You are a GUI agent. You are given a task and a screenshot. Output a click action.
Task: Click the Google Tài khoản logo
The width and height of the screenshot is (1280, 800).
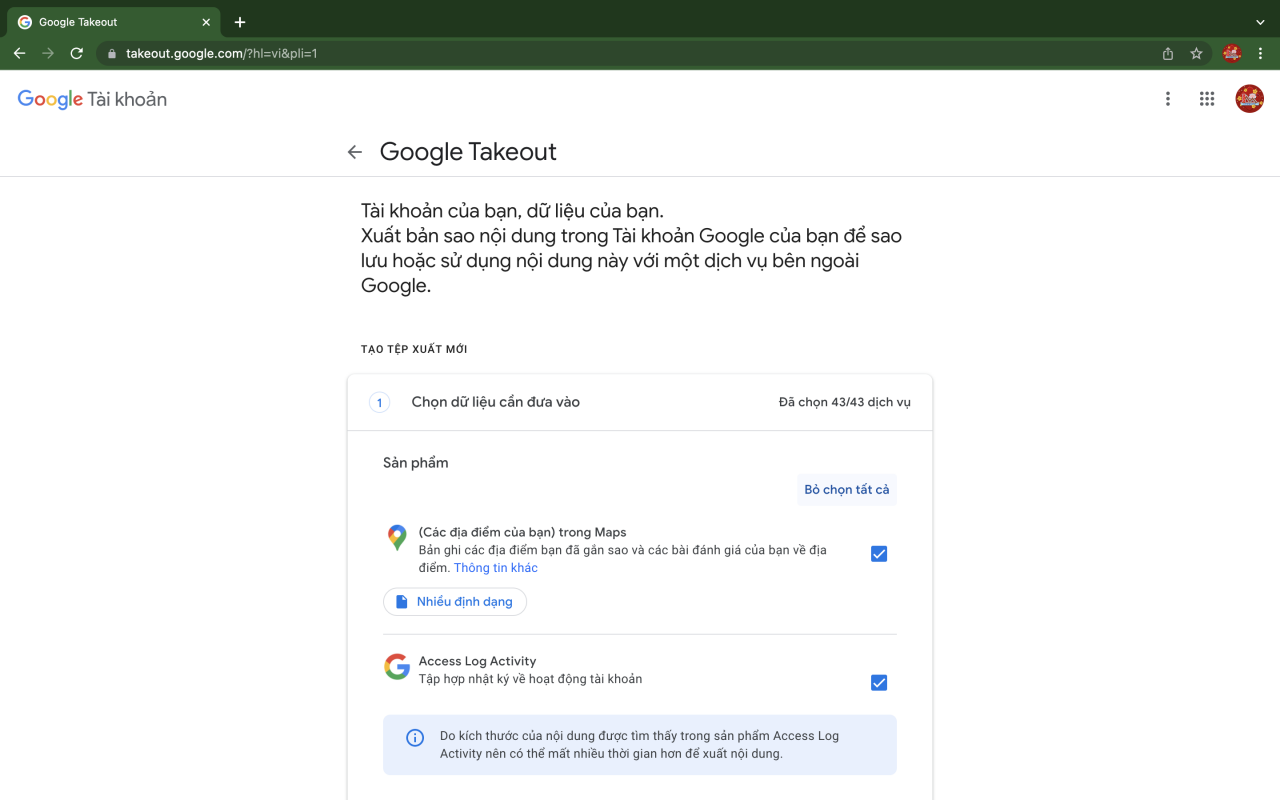92,99
